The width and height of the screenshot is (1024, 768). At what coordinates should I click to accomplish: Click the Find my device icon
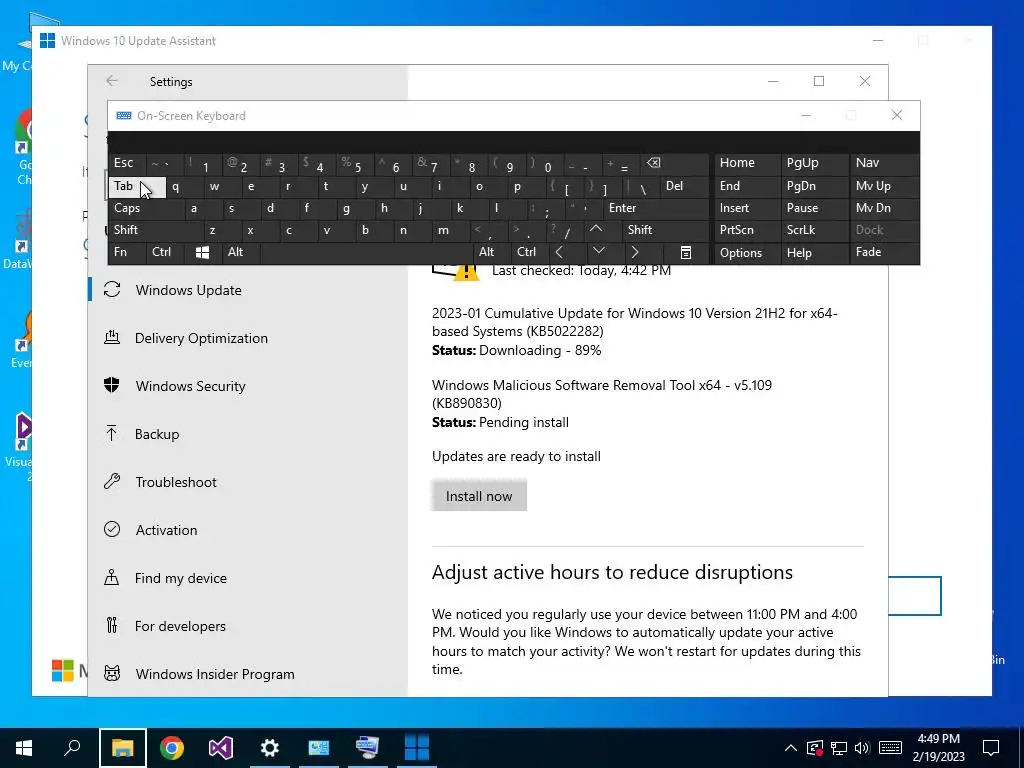tap(112, 577)
